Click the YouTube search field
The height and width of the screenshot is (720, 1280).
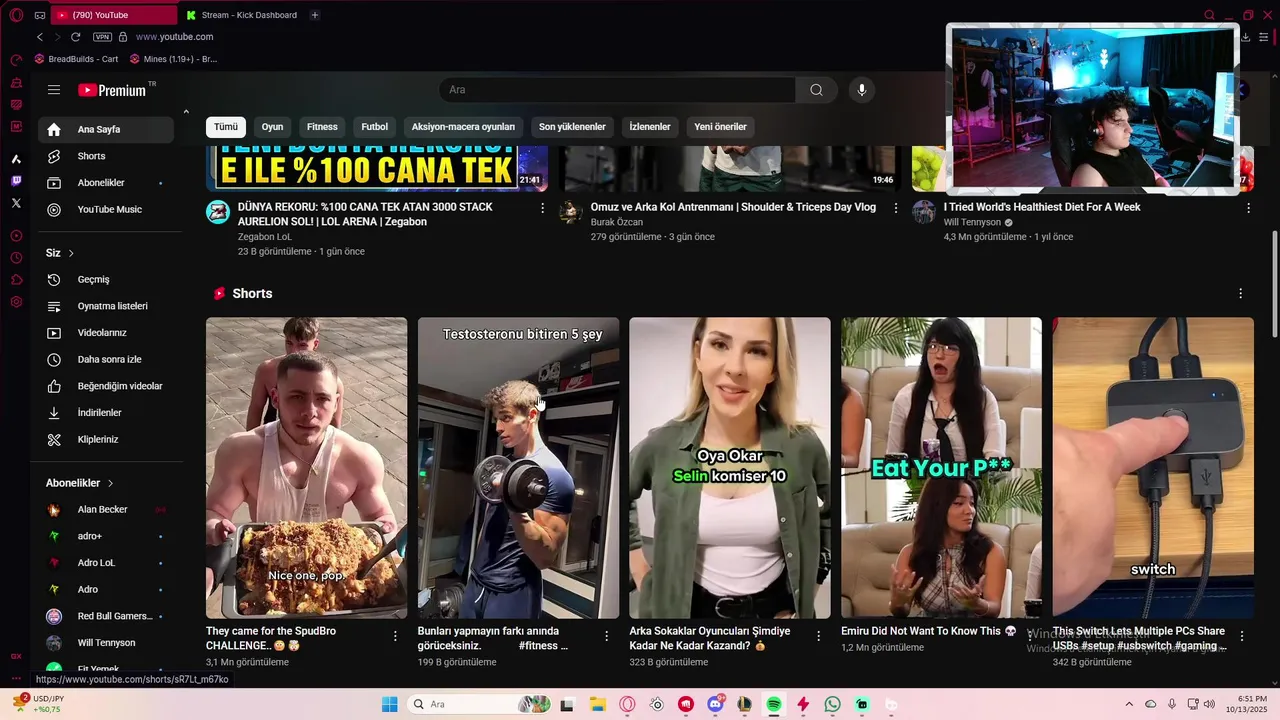click(x=617, y=90)
